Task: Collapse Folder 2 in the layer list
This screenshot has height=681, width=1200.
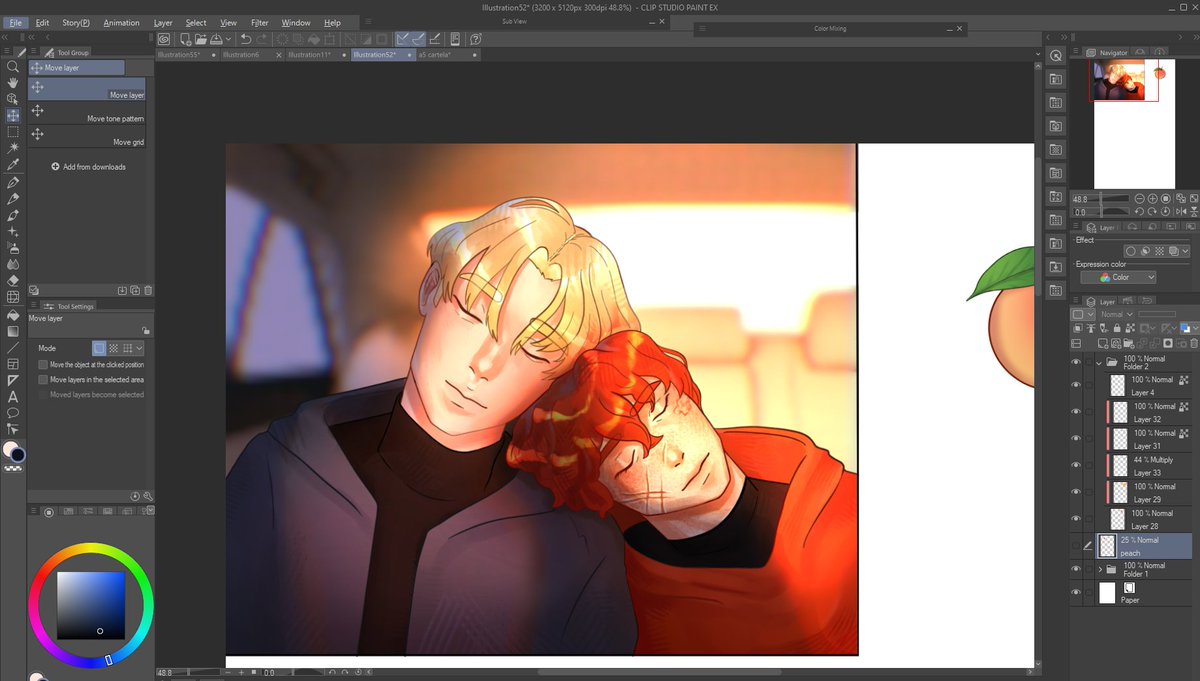Action: 1099,362
